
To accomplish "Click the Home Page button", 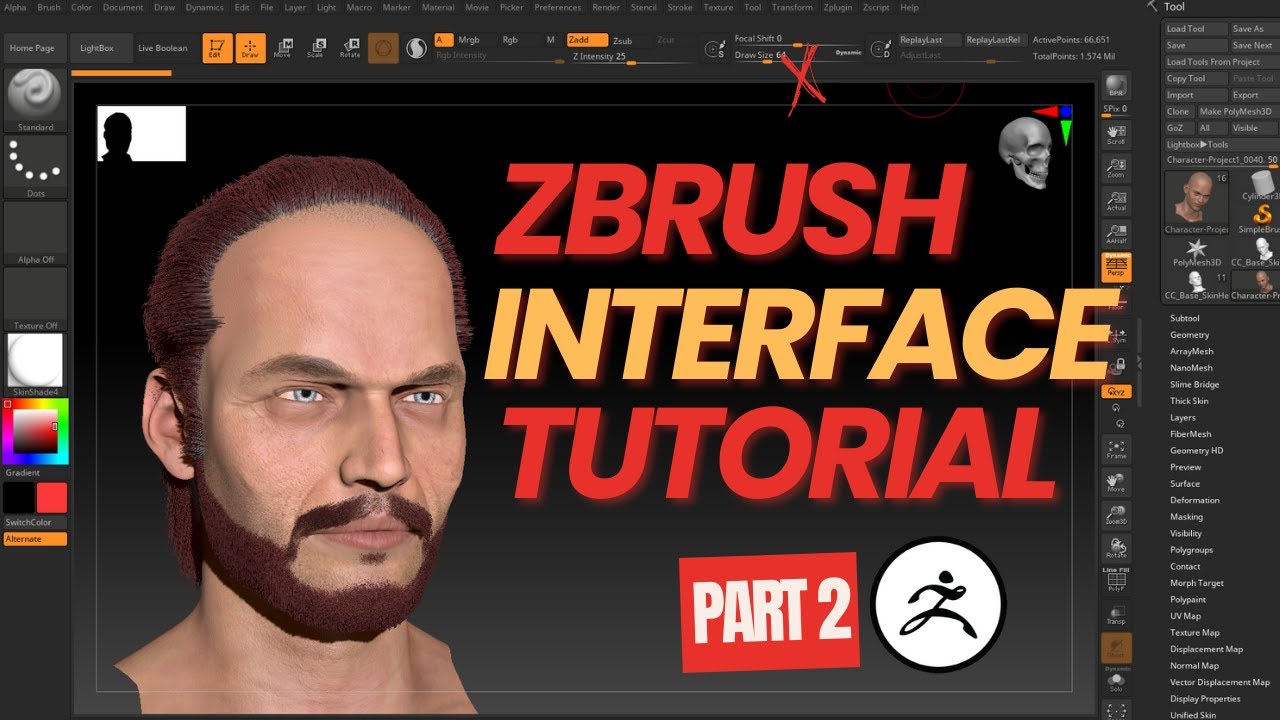I will tap(32, 48).
